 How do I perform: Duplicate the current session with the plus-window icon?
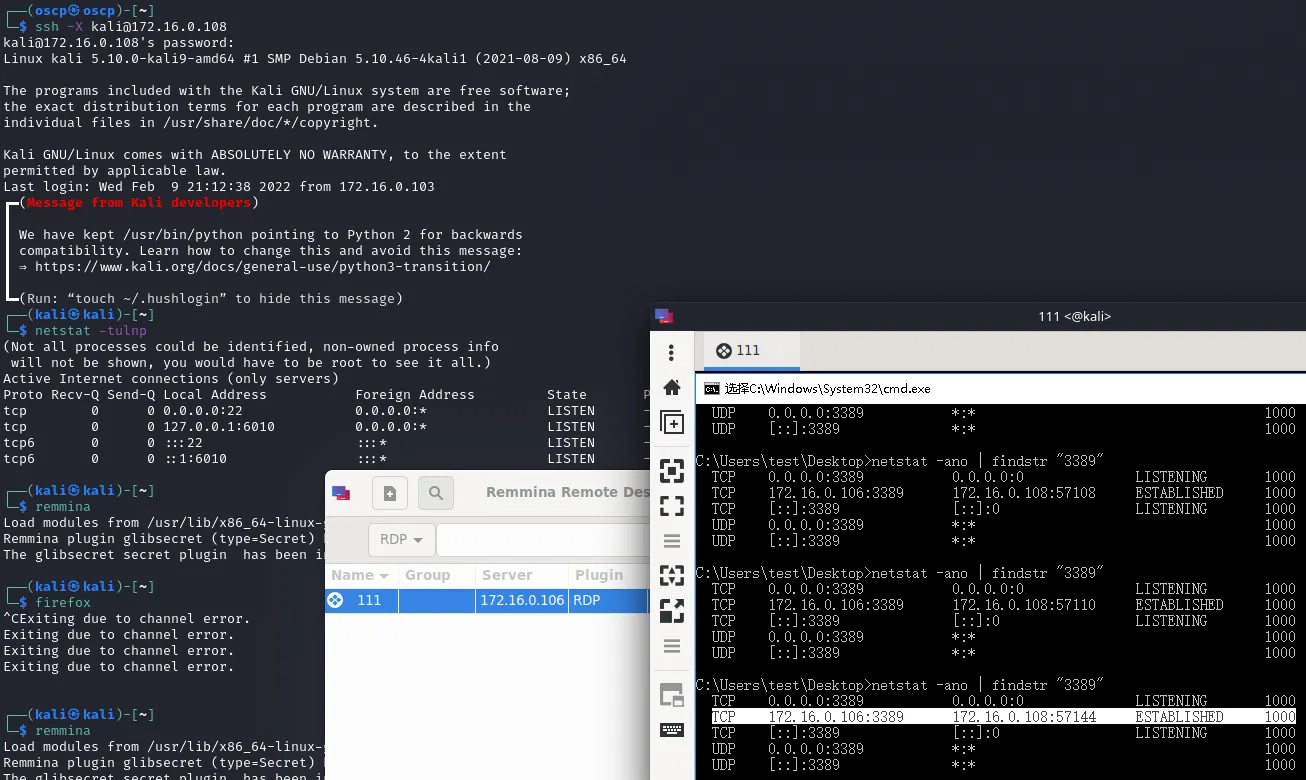672,423
